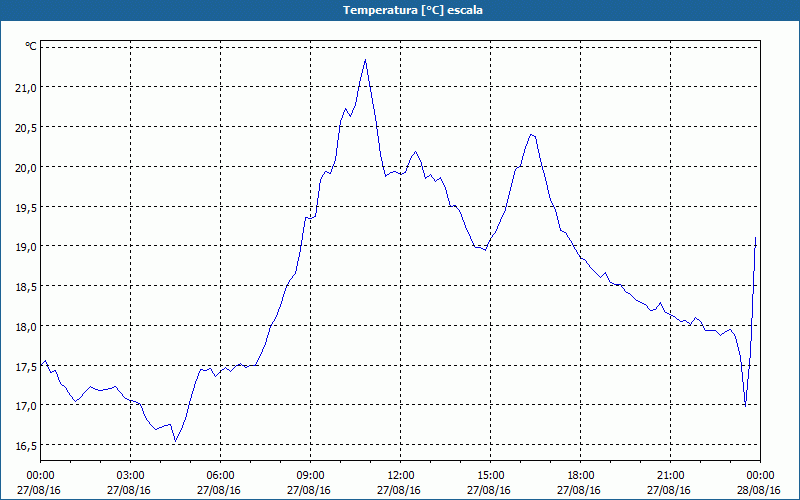Screen dimensions: 800x500
Task: Click the 15:00 time axis label
Action: [490, 476]
